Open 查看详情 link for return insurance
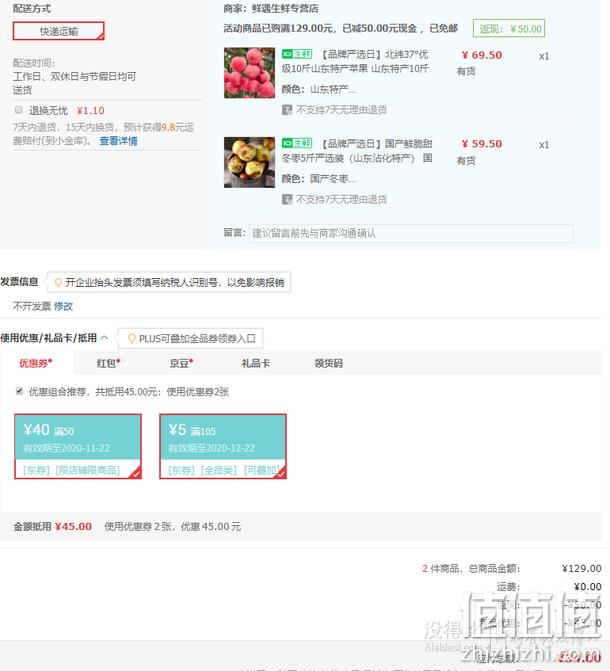 [x=118, y=141]
